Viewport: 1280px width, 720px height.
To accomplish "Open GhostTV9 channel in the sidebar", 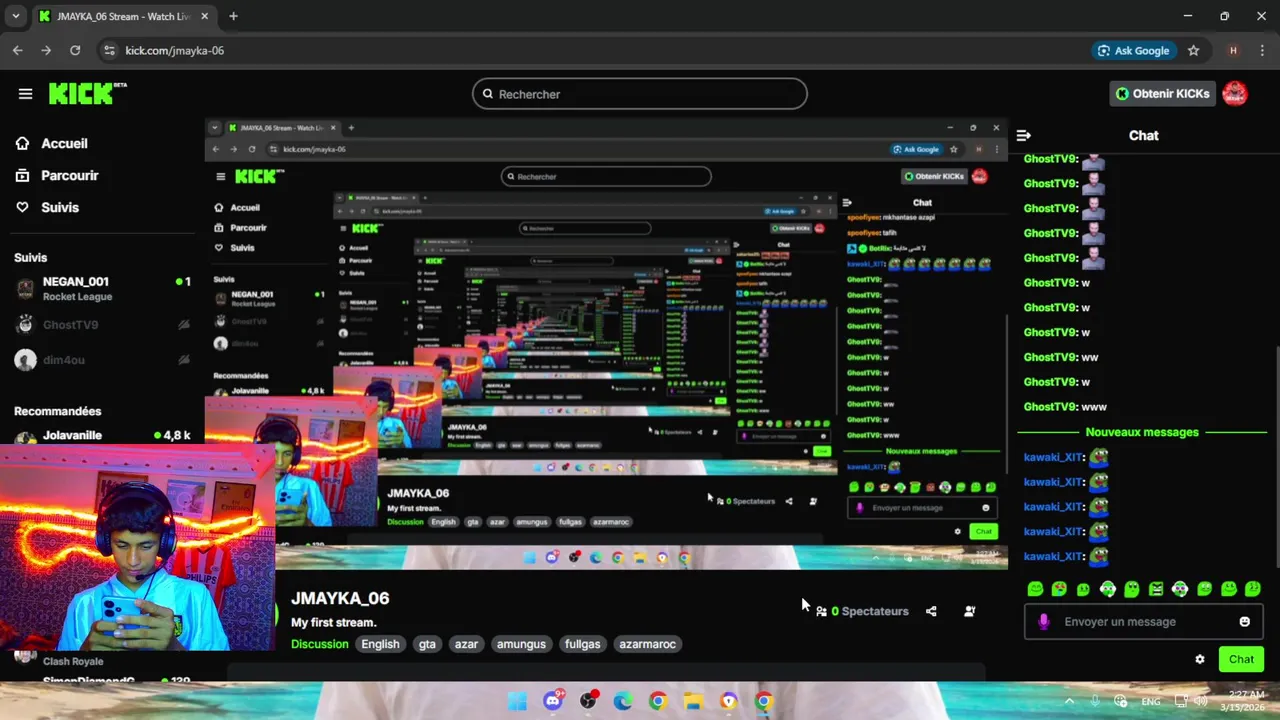I will click(102, 325).
